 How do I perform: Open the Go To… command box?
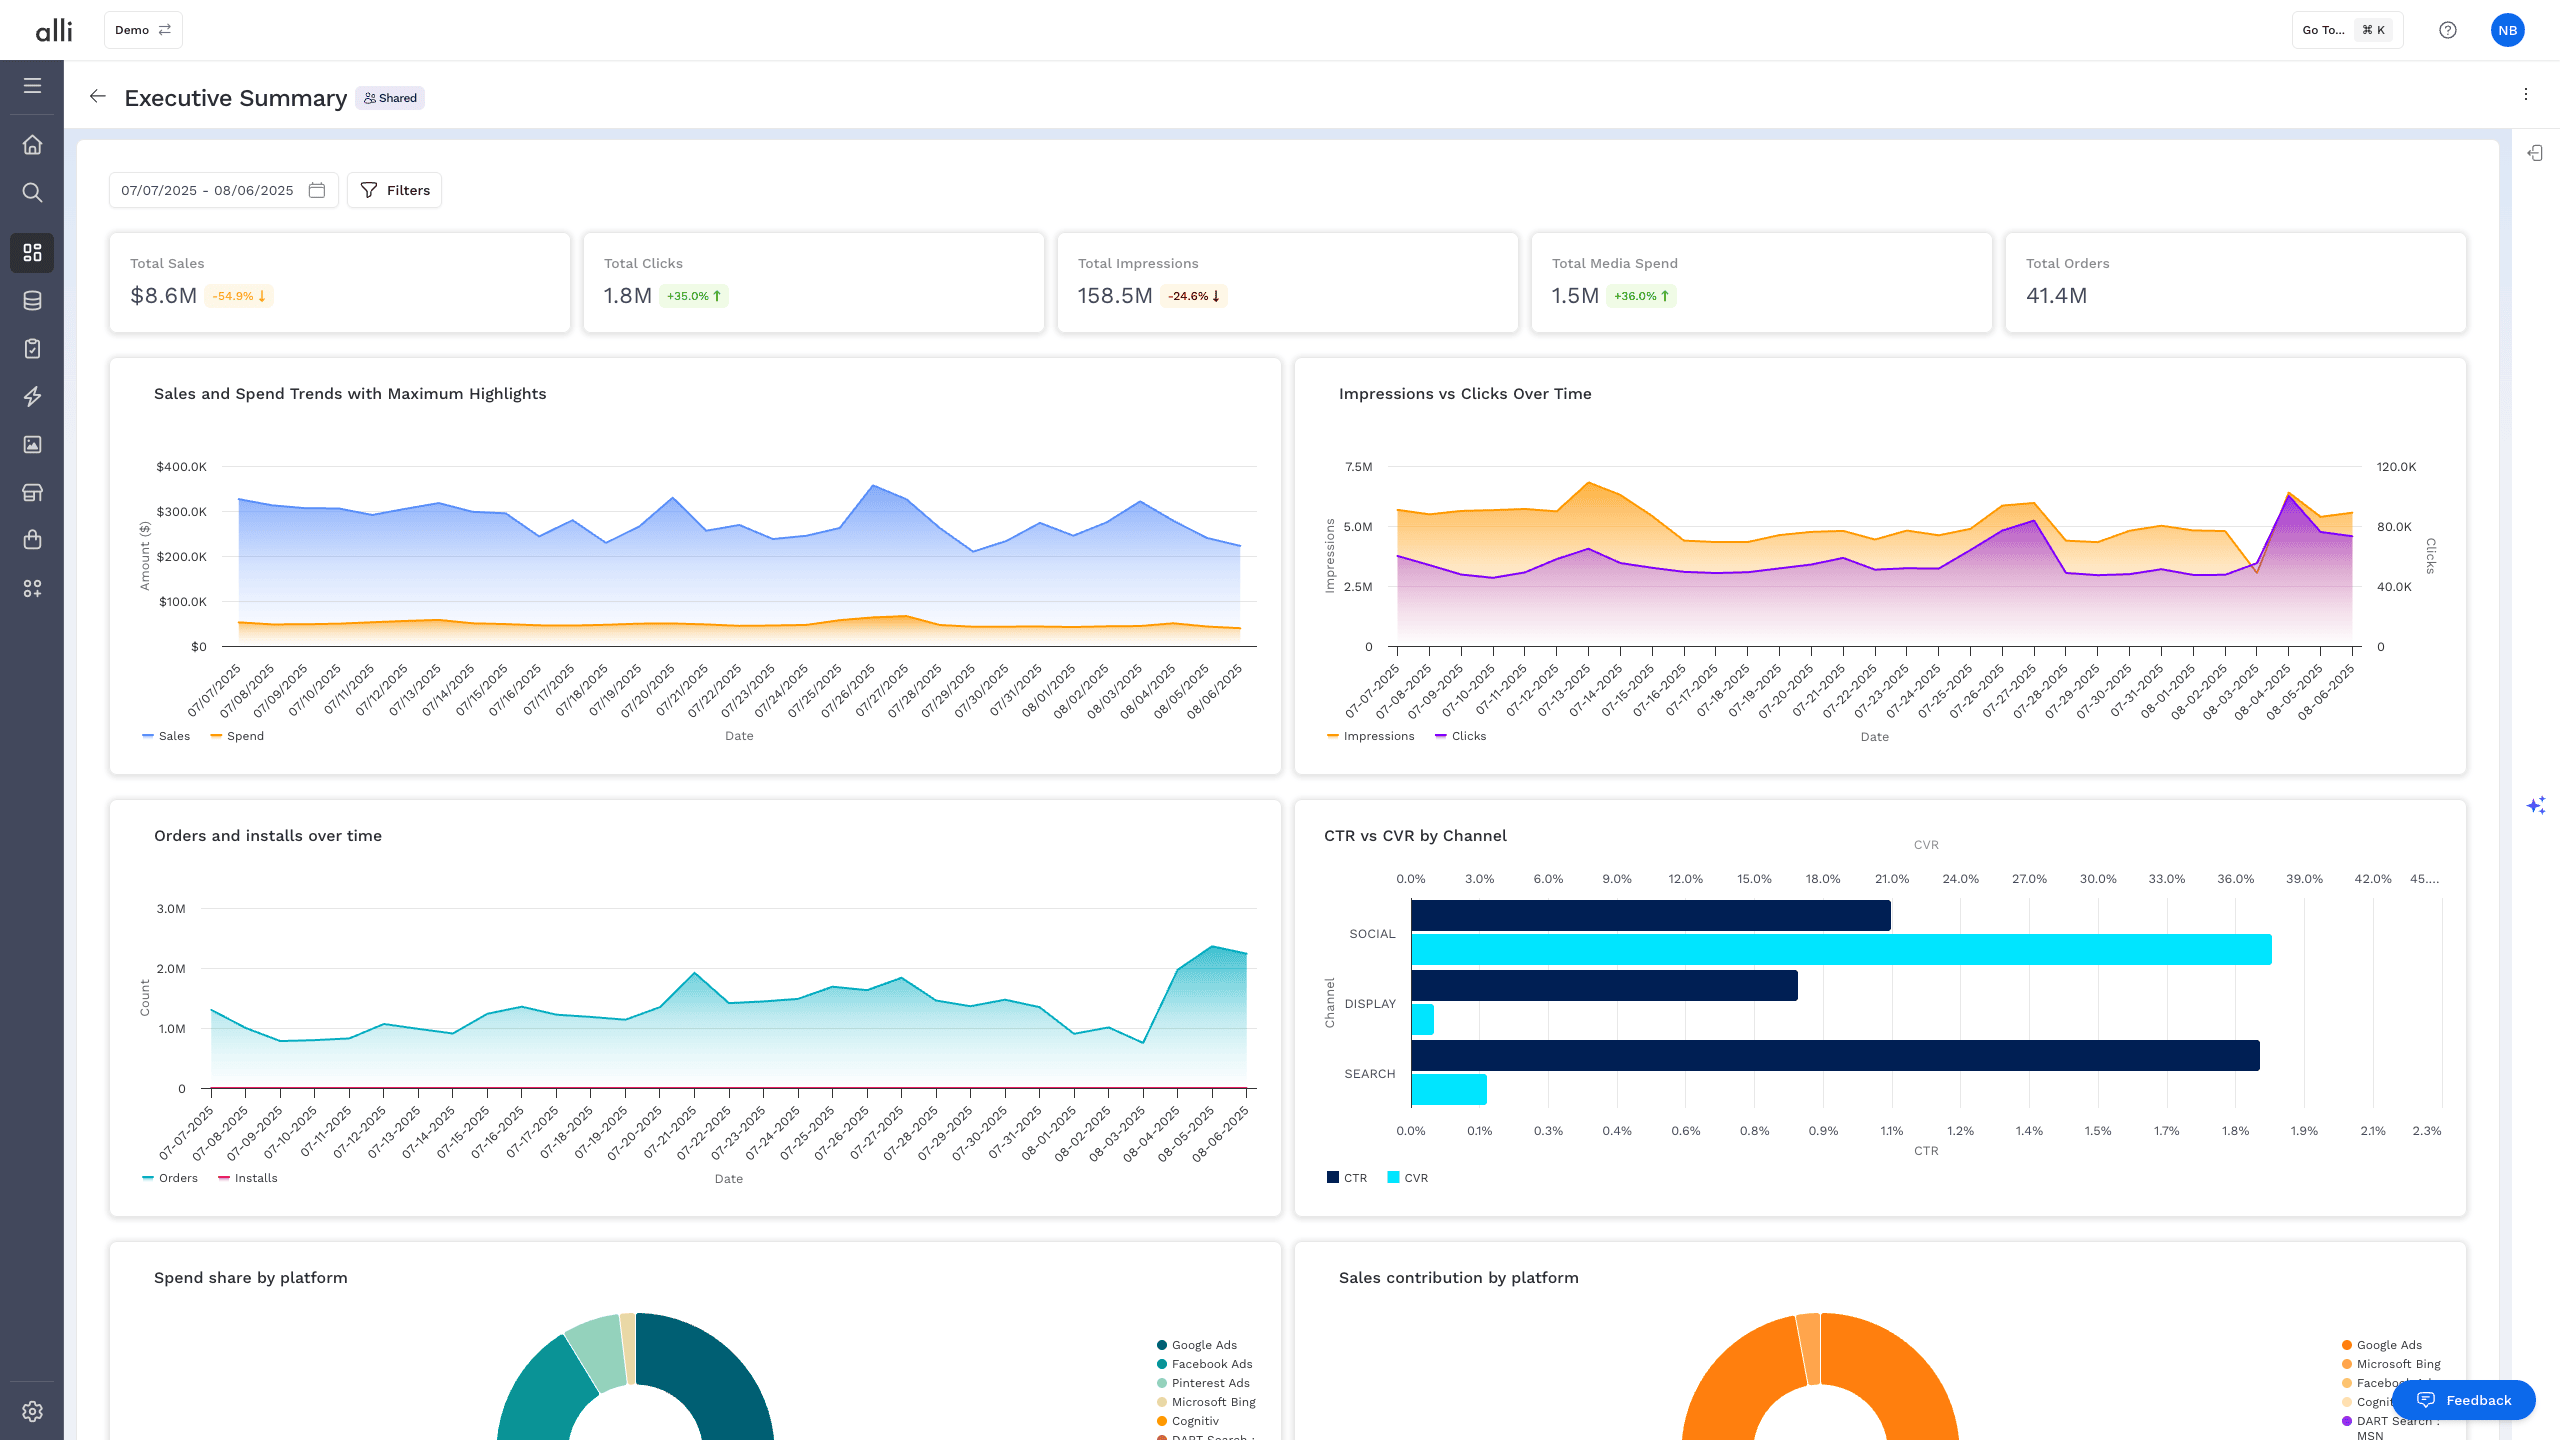click(x=2346, y=30)
